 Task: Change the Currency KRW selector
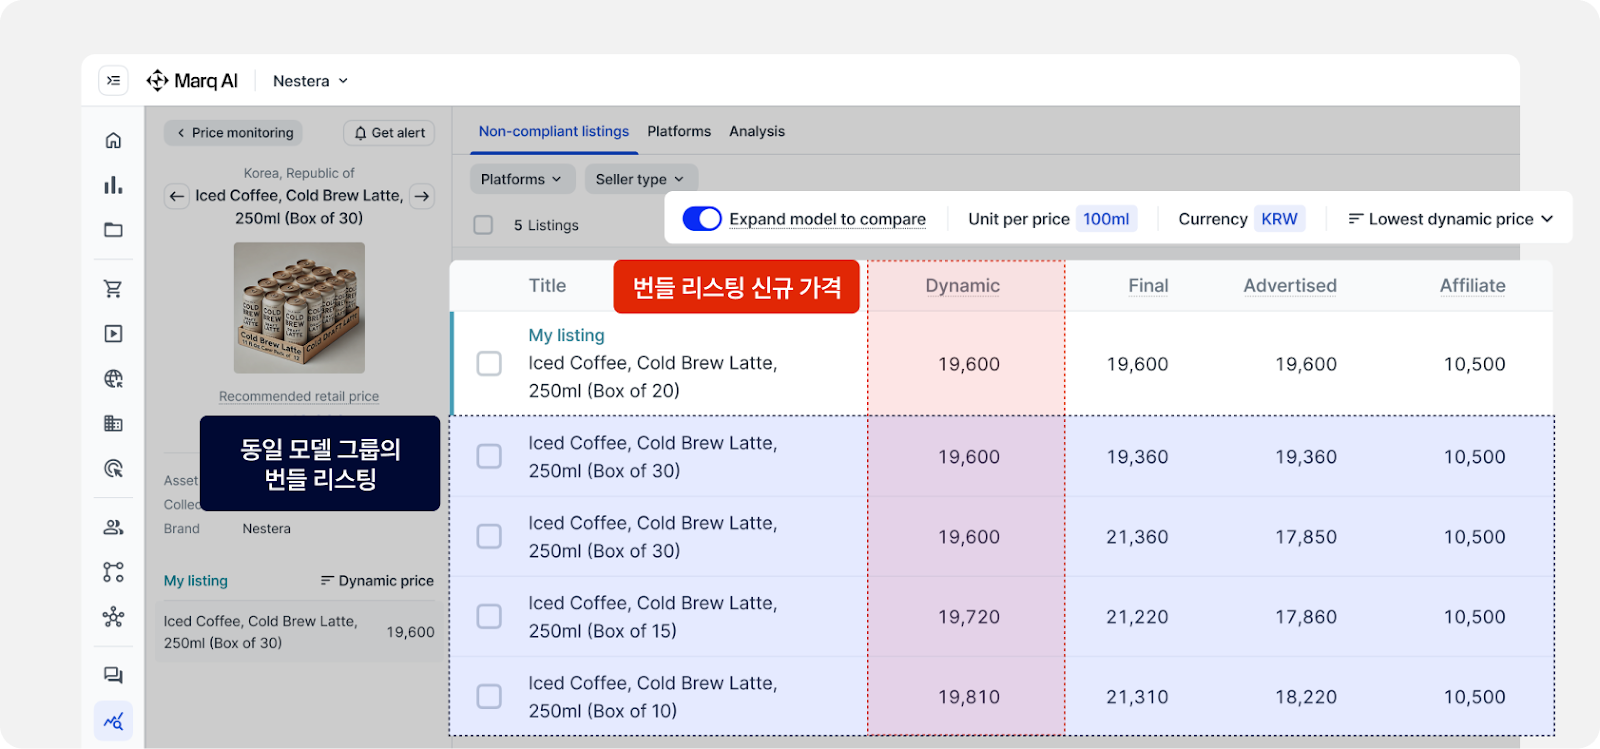1279,219
